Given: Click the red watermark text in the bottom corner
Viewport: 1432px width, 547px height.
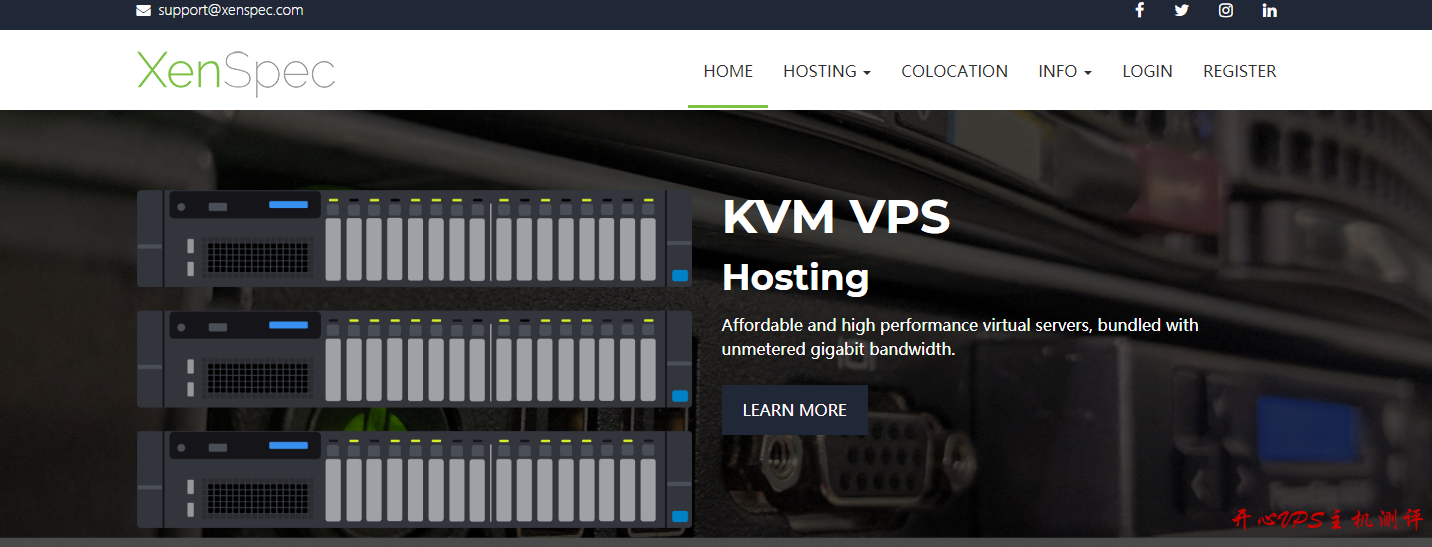Looking at the screenshot, I should coord(1326,520).
